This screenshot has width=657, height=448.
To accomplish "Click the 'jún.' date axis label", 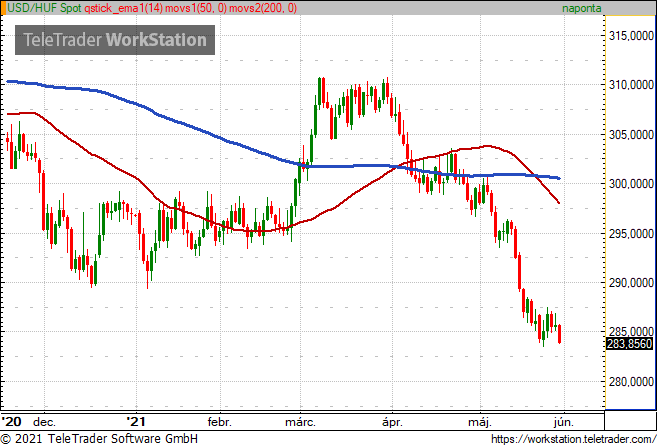I will (564, 422).
